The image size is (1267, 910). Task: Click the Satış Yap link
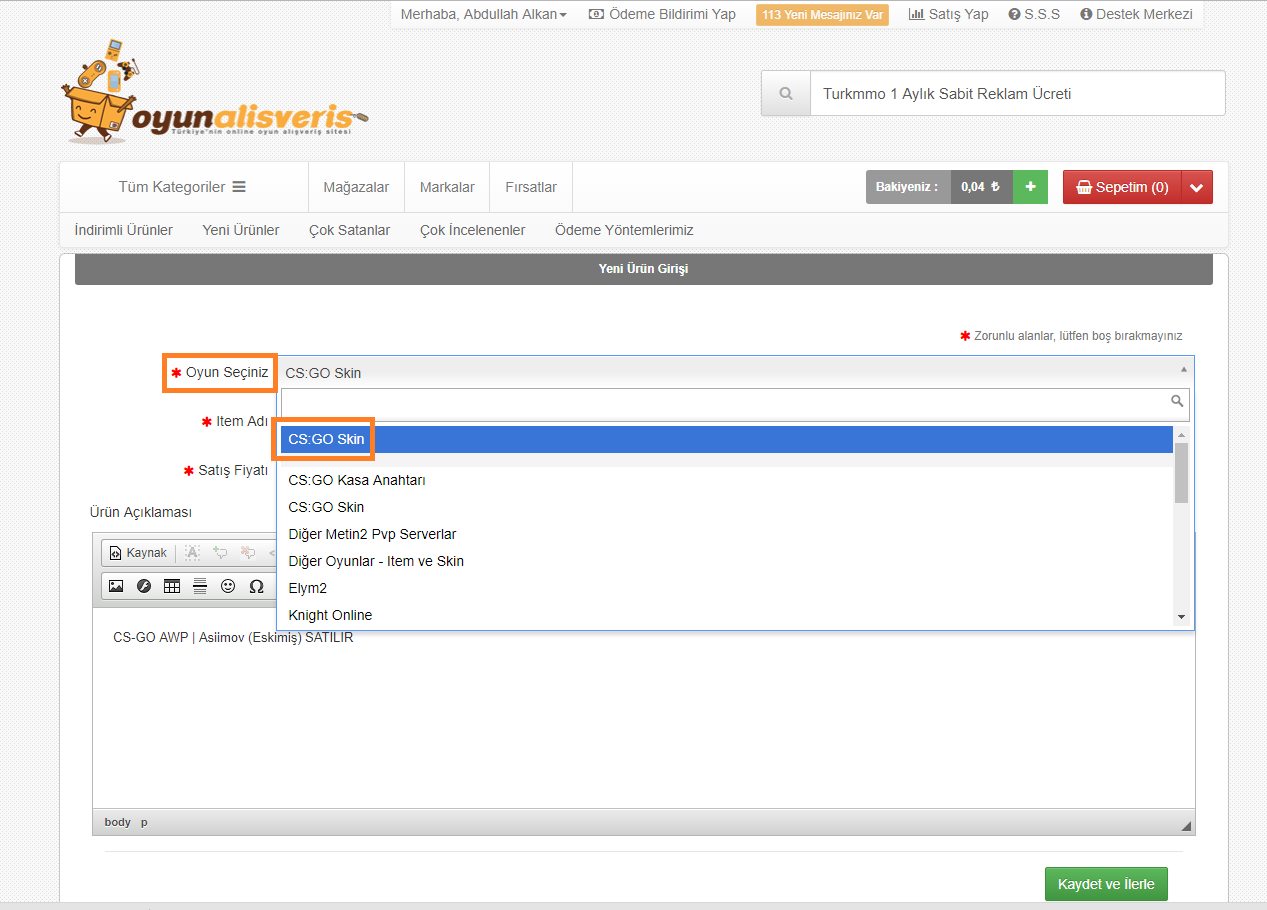948,14
